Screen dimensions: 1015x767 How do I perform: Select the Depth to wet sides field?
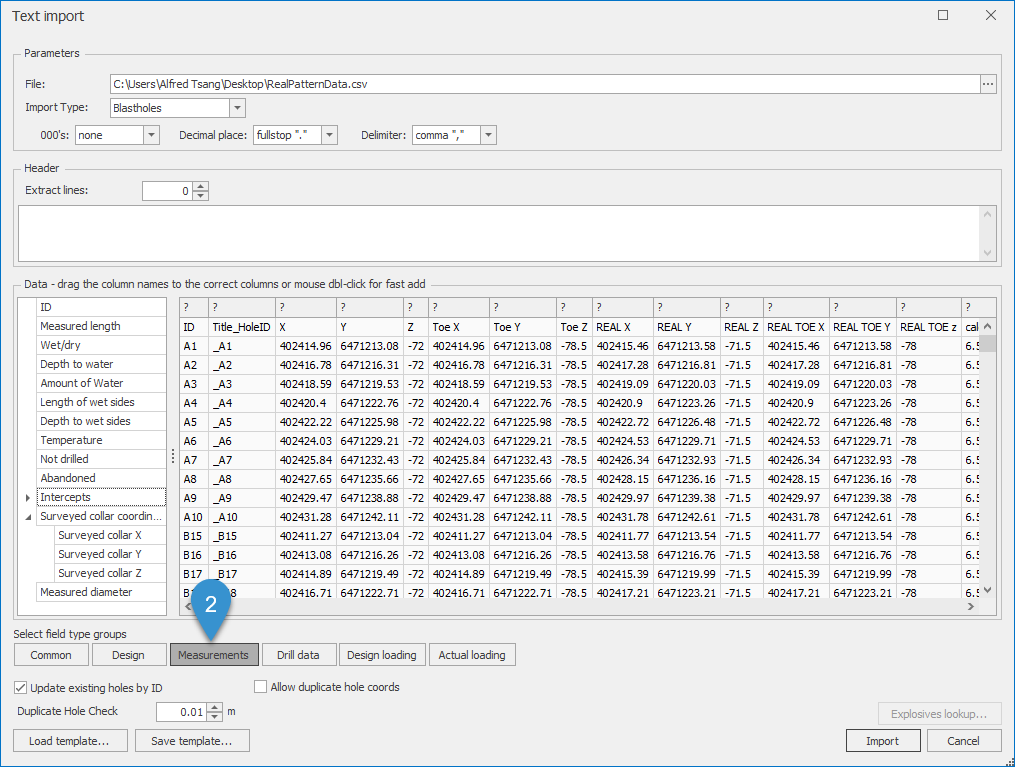[x=101, y=421]
